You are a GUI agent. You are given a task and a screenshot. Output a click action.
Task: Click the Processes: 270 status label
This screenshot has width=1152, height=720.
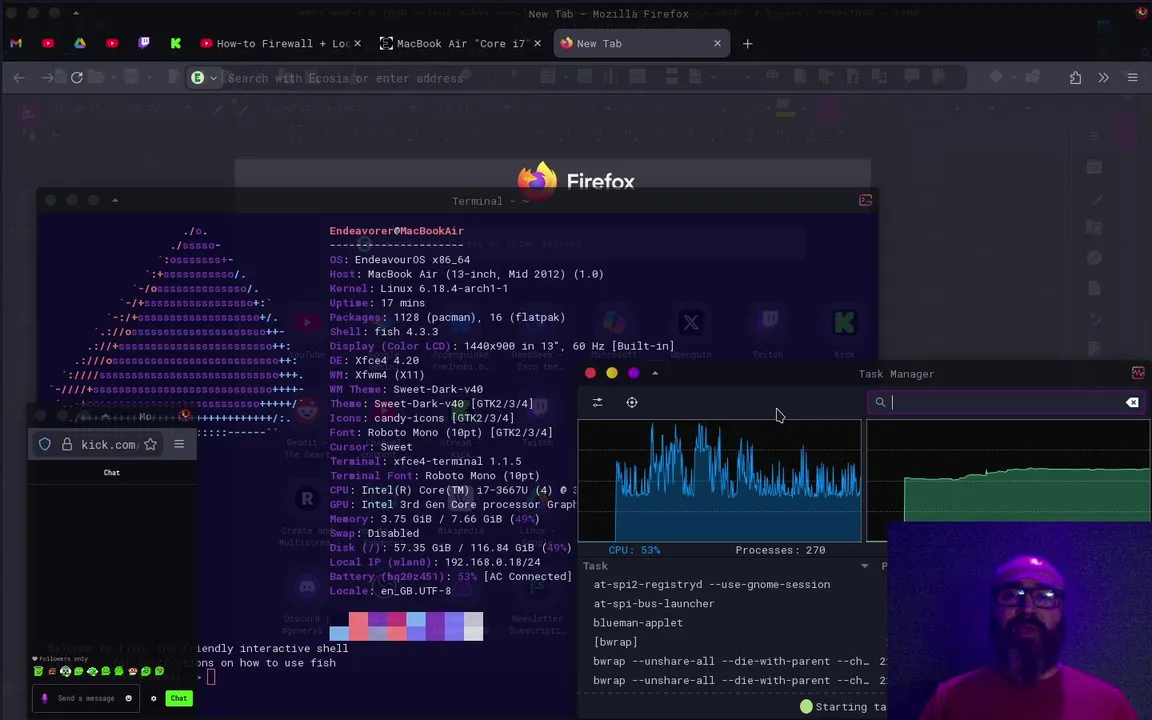pyautogui.click(x=780, y=550)
